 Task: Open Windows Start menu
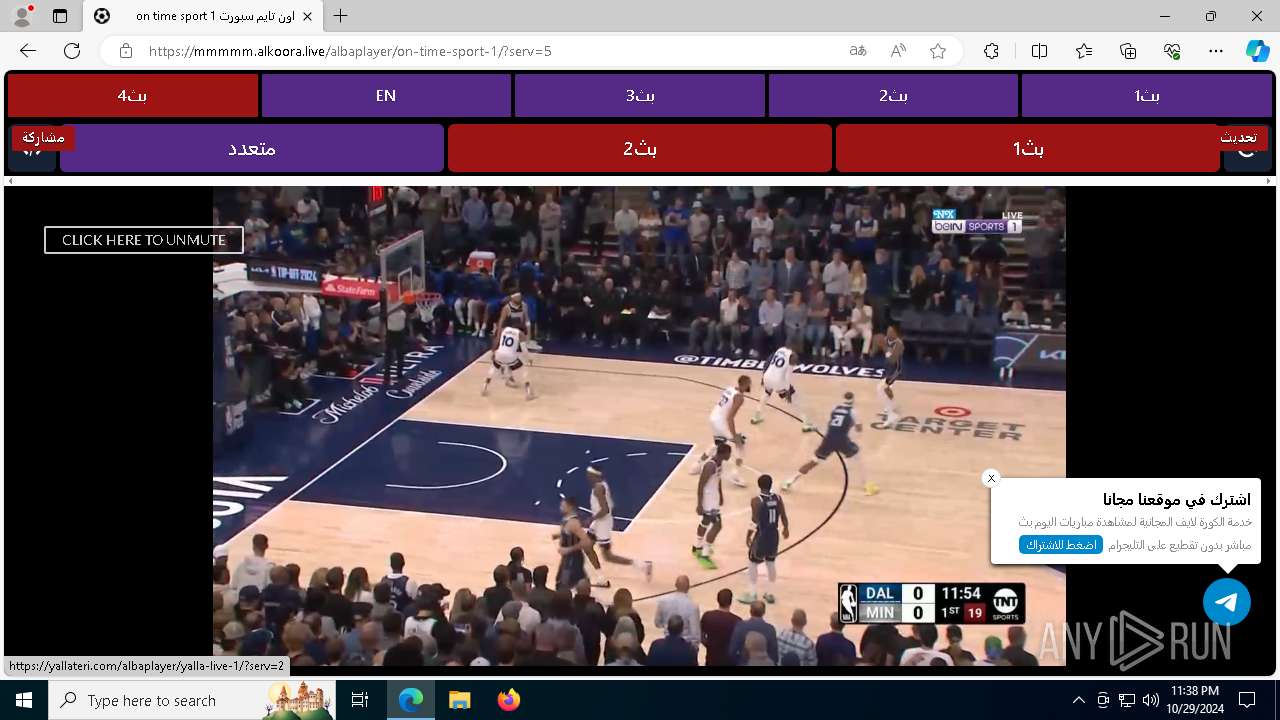(x=24, y=700)
